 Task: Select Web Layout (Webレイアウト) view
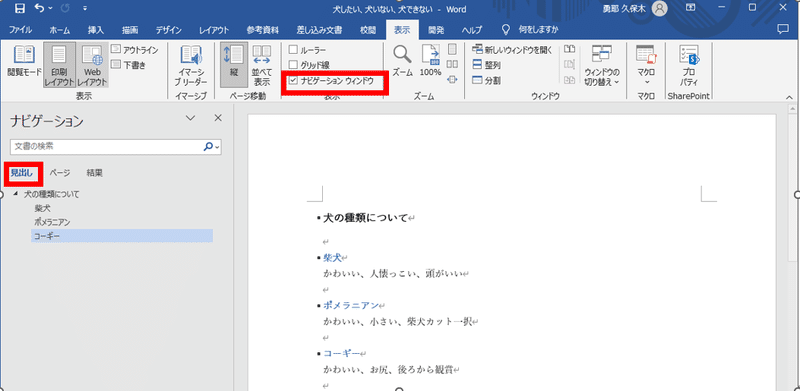(x=92, y=65)
